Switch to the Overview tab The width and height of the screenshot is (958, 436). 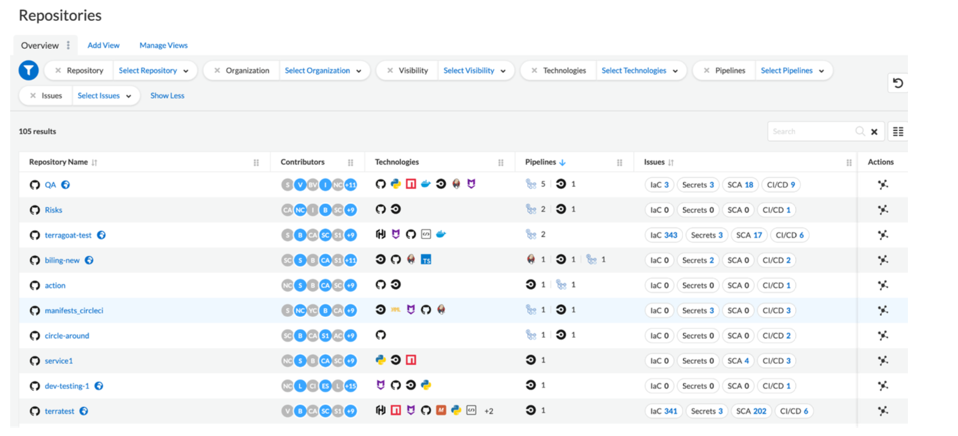(40, 46)
